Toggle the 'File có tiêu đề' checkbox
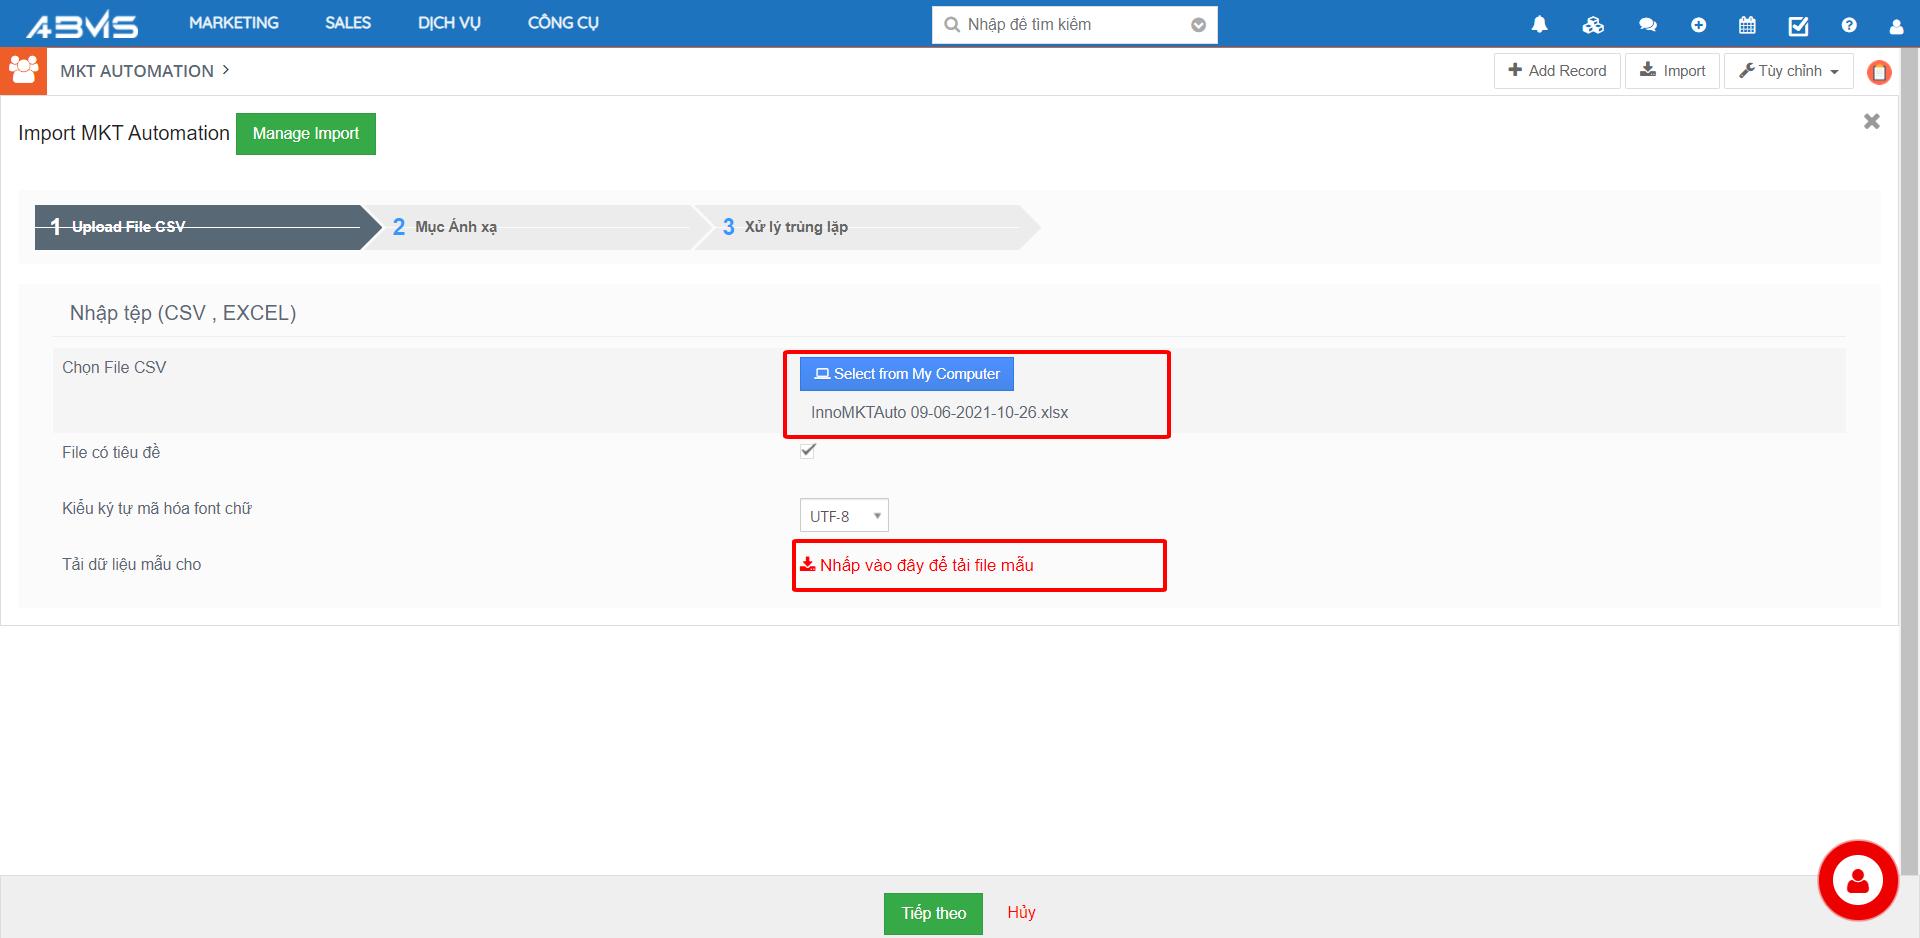 coord(808,451)
